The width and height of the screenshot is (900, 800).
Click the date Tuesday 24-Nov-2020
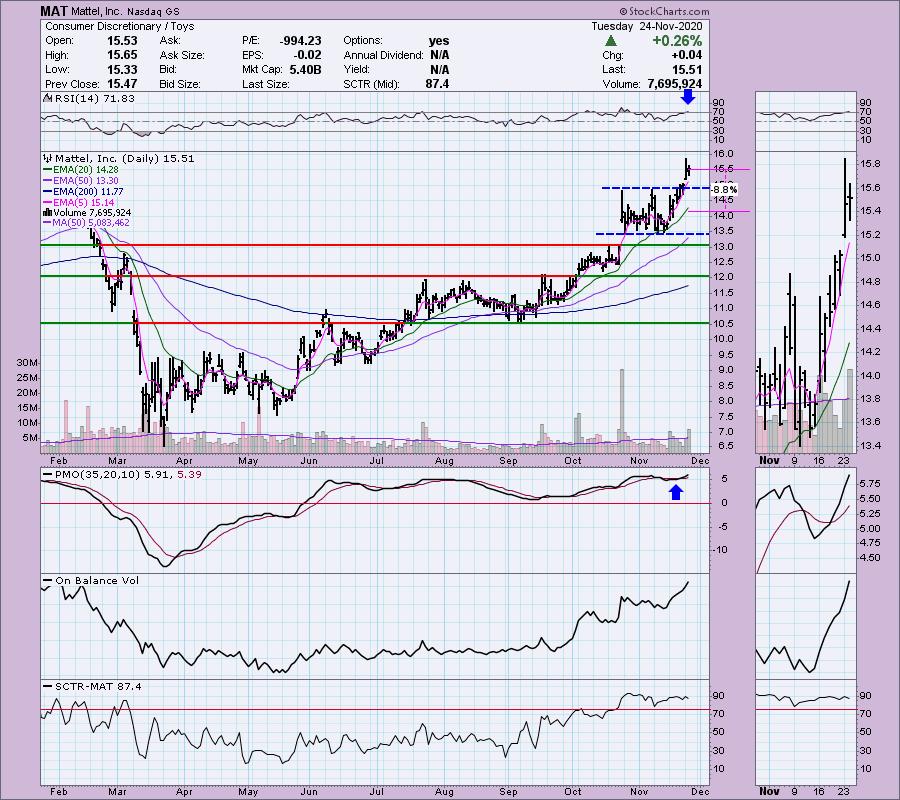coord(647,26)
